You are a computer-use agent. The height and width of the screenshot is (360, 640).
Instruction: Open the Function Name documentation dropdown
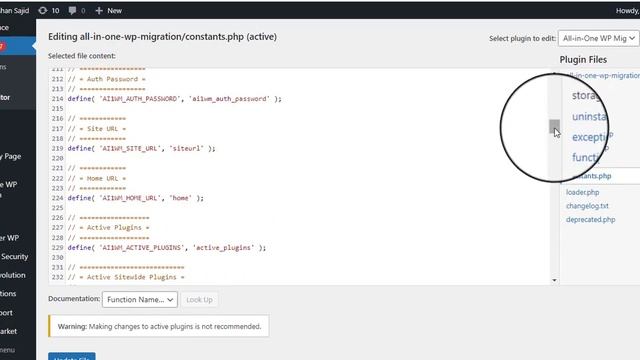[x=140, y=300]
